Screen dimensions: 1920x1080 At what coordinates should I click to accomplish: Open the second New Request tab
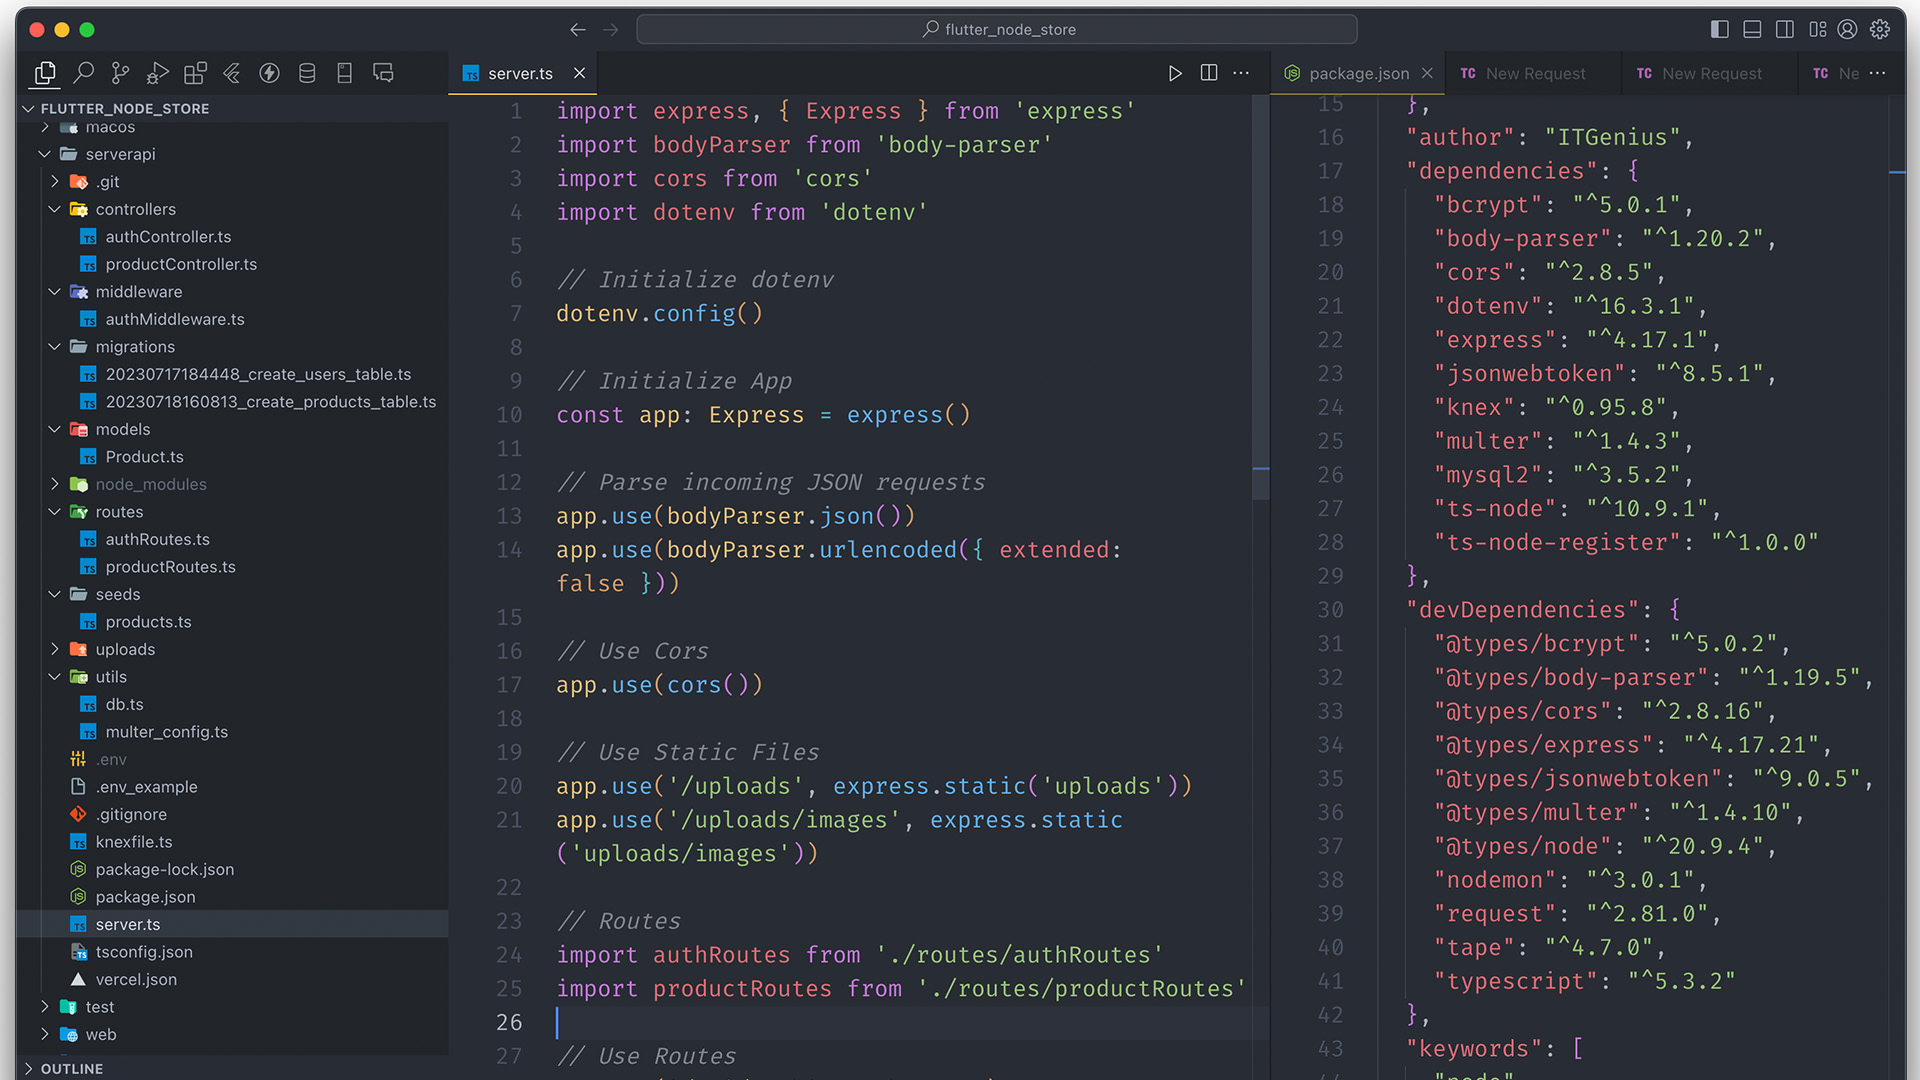click(1710, 73)
